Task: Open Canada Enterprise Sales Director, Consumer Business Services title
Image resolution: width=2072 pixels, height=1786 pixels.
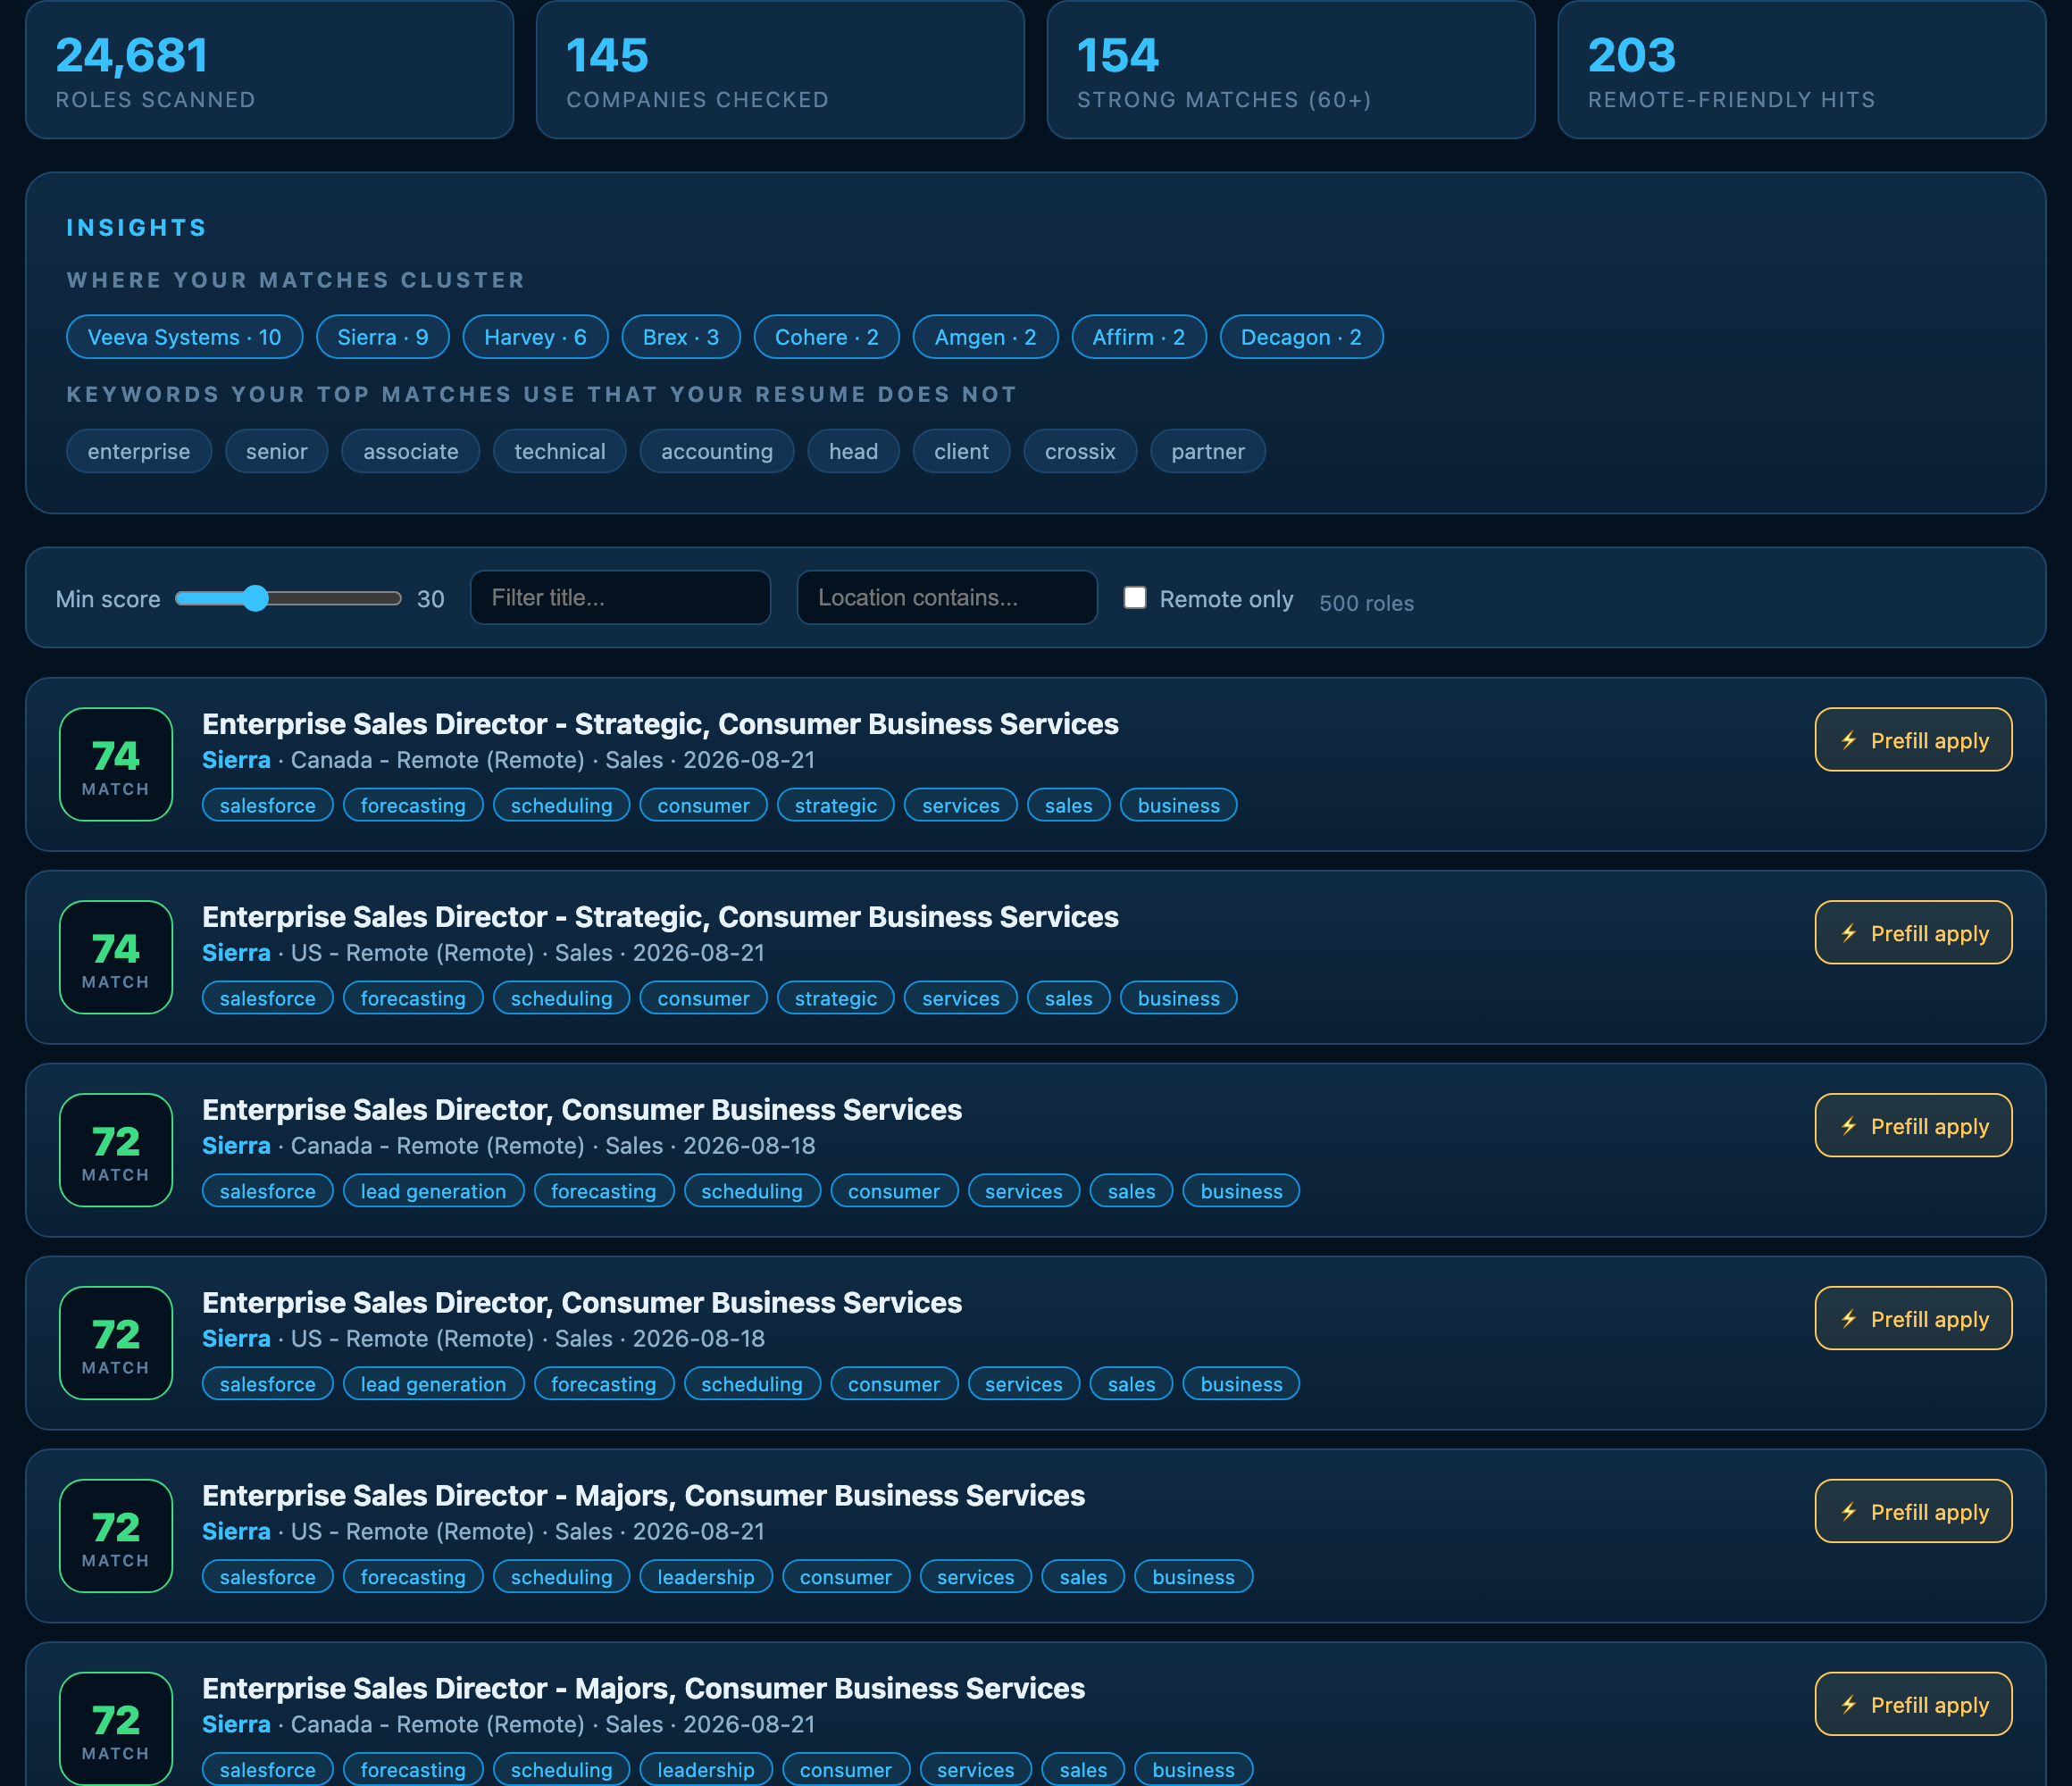Action: point(582,1109)
